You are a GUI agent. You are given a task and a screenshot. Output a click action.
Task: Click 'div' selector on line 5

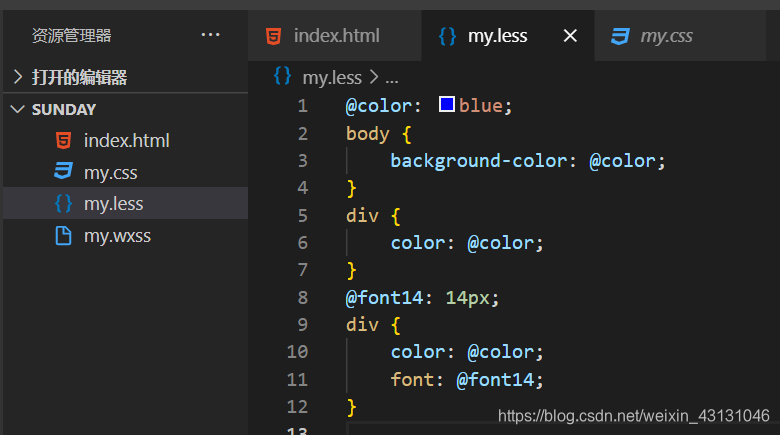pyautogui.click(x=362, y=216)
